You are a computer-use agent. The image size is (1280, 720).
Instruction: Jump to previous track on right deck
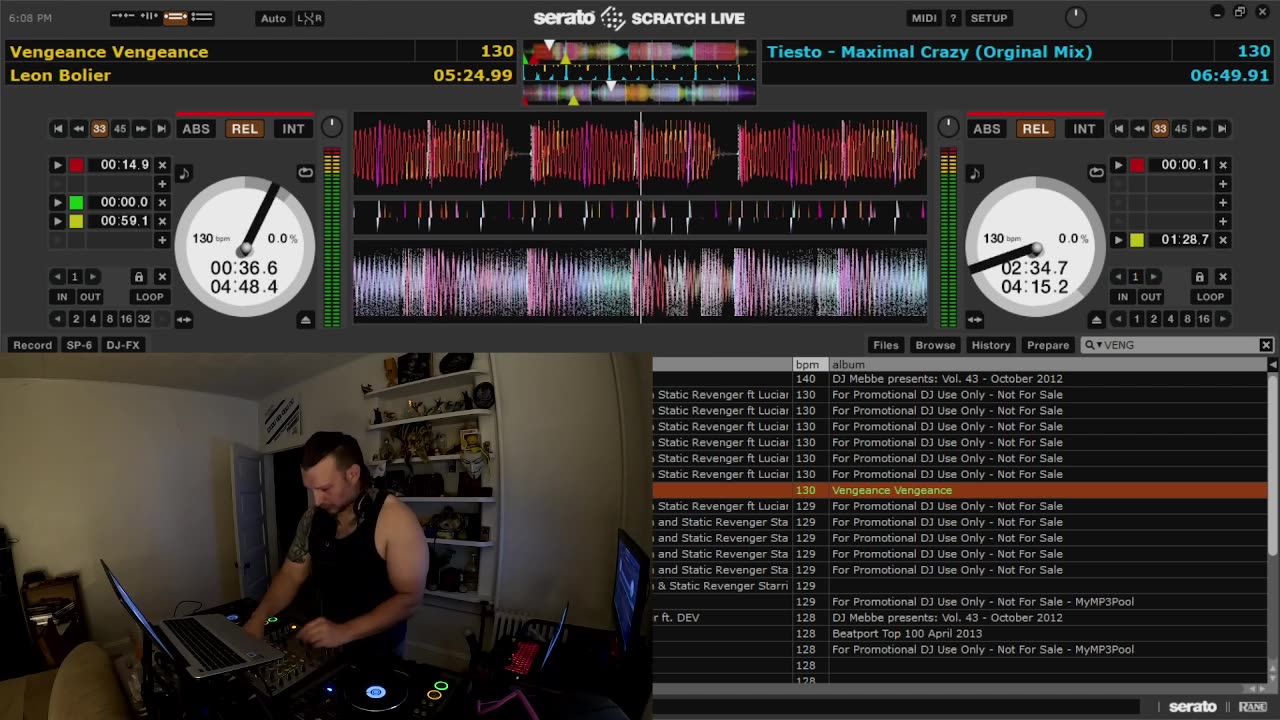[x=1119, y=128]
